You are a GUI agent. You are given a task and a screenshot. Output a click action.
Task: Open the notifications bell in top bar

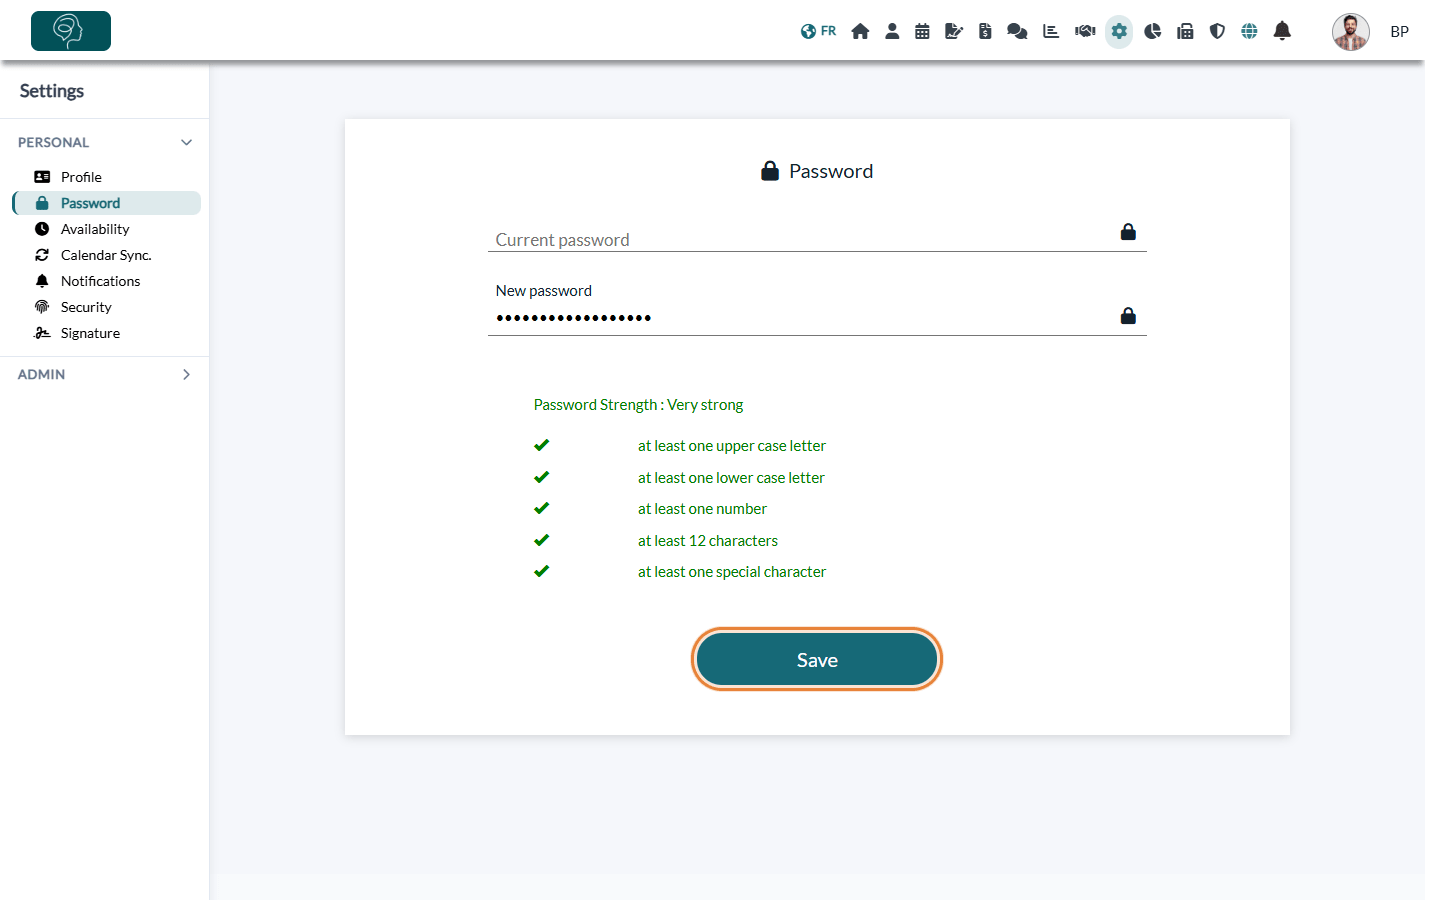click(x=1282, y=31)
